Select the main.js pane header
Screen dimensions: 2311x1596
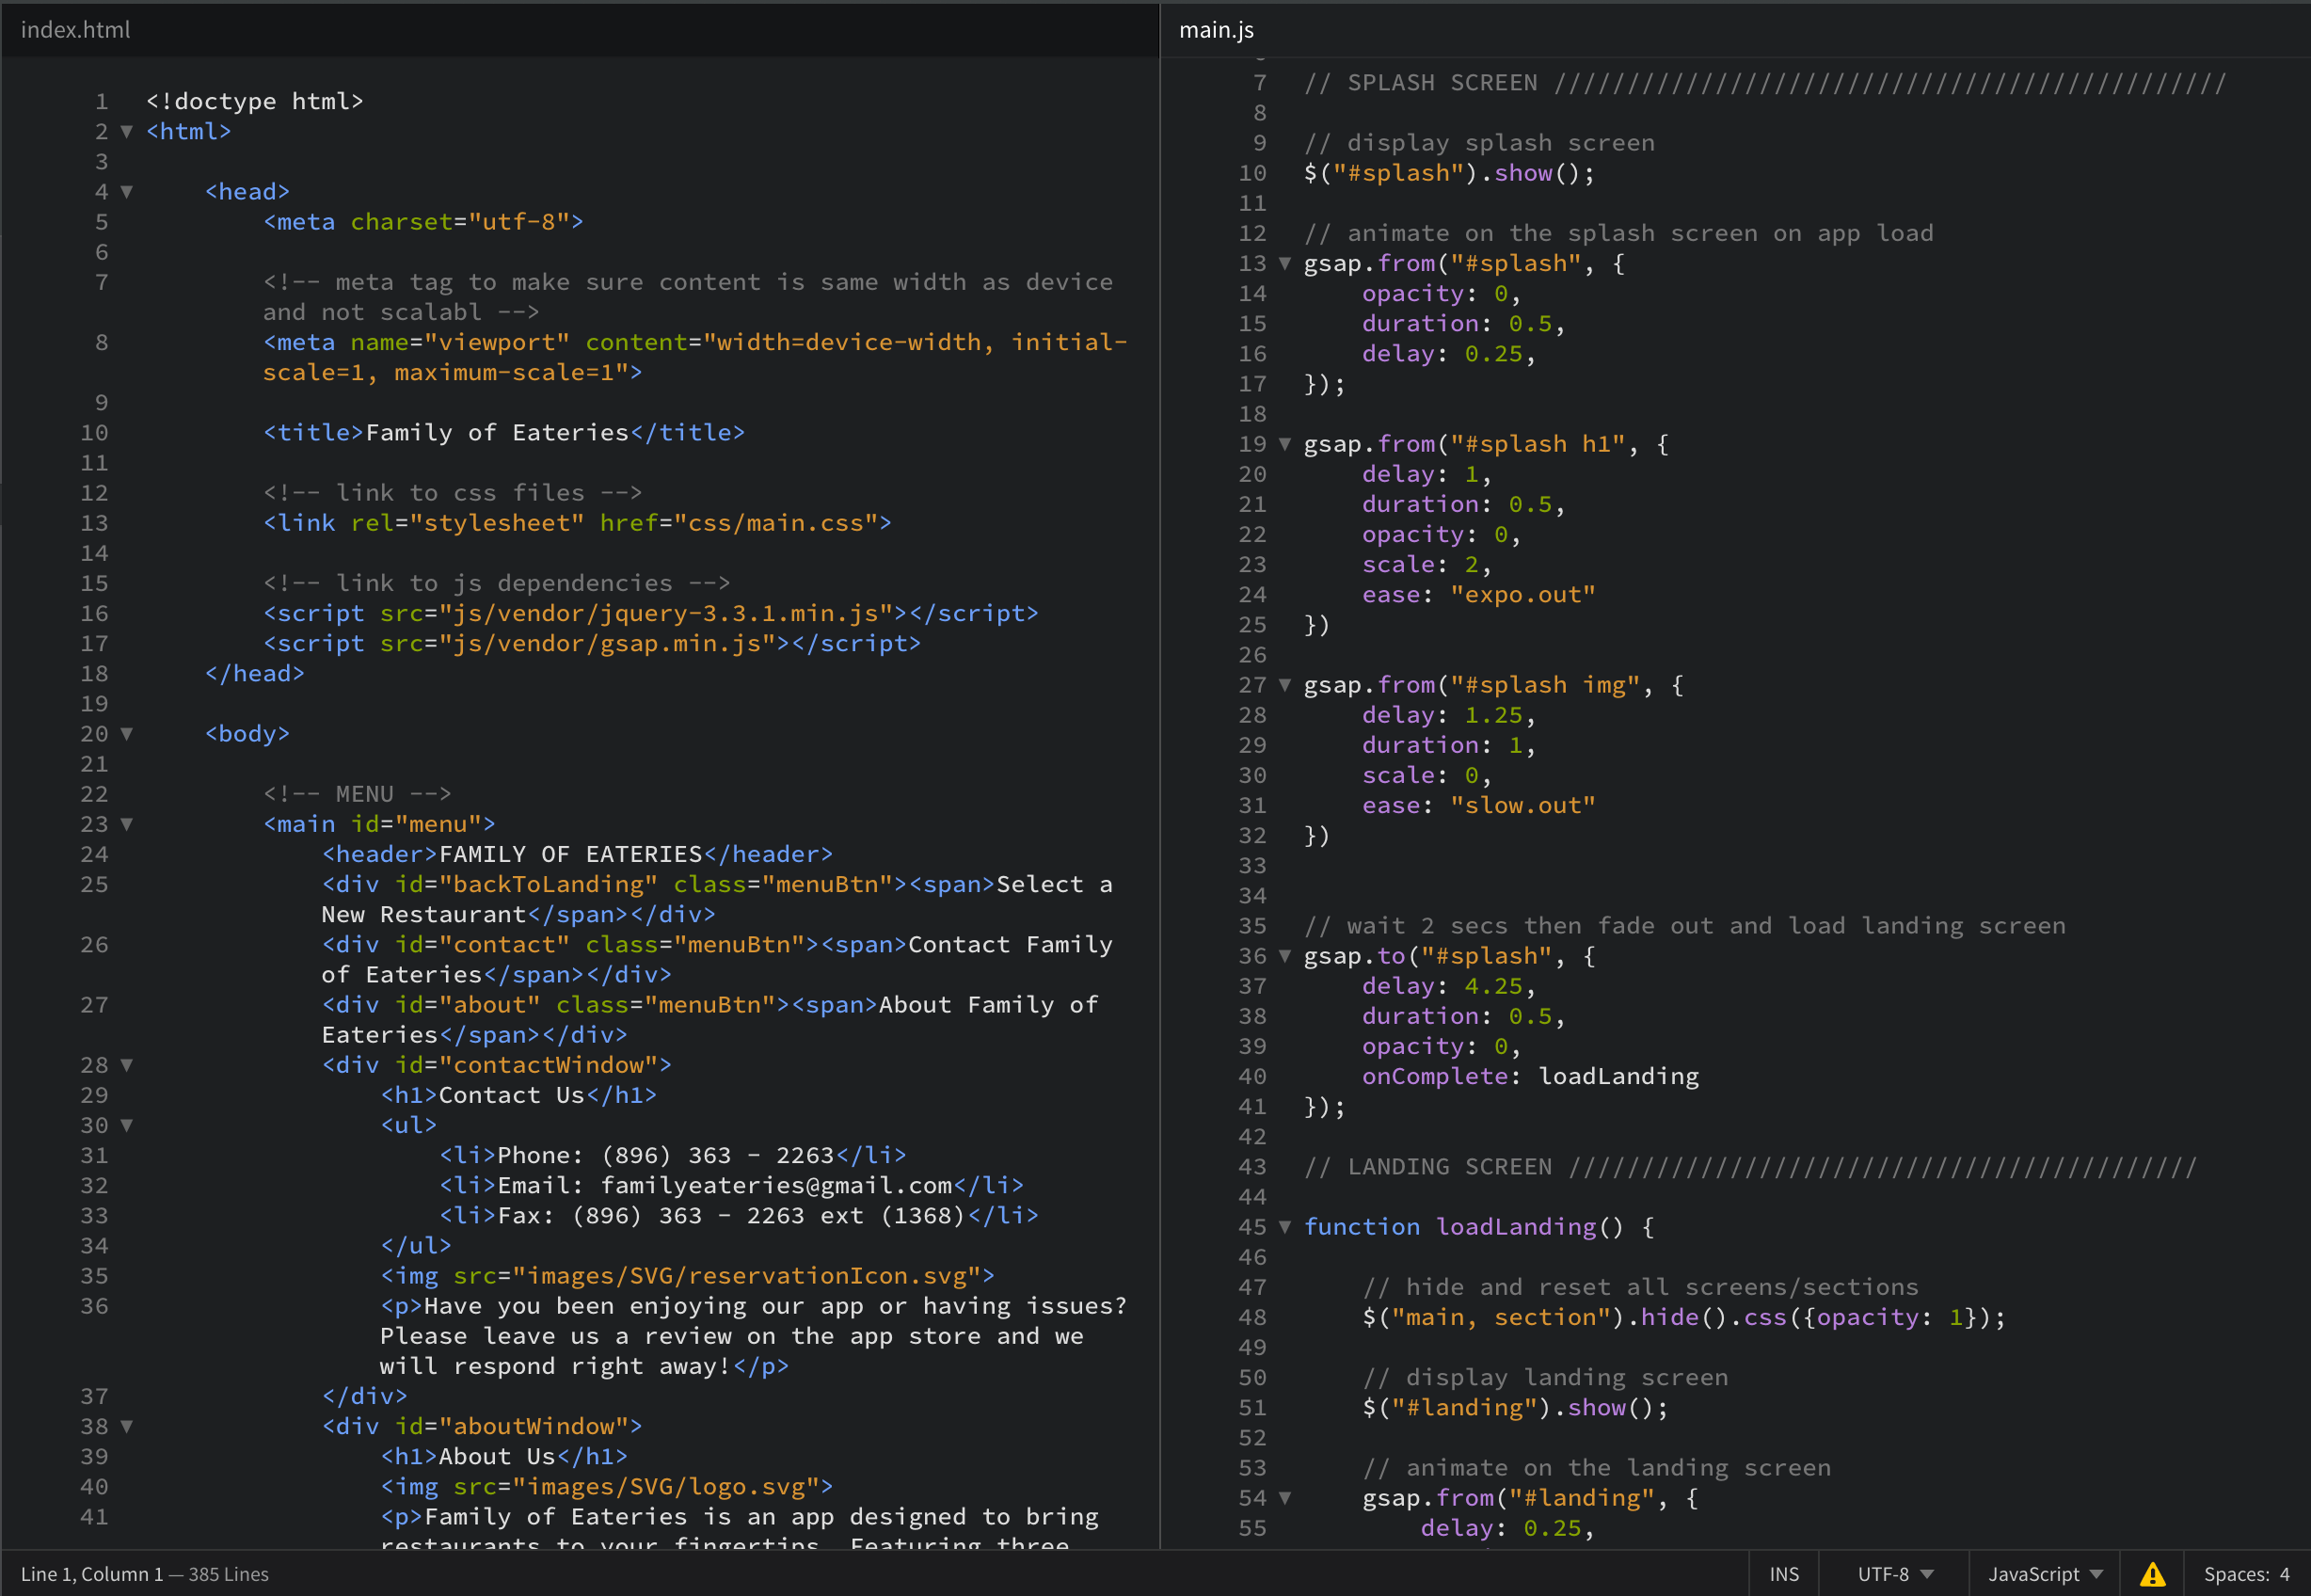(1216, 30)
